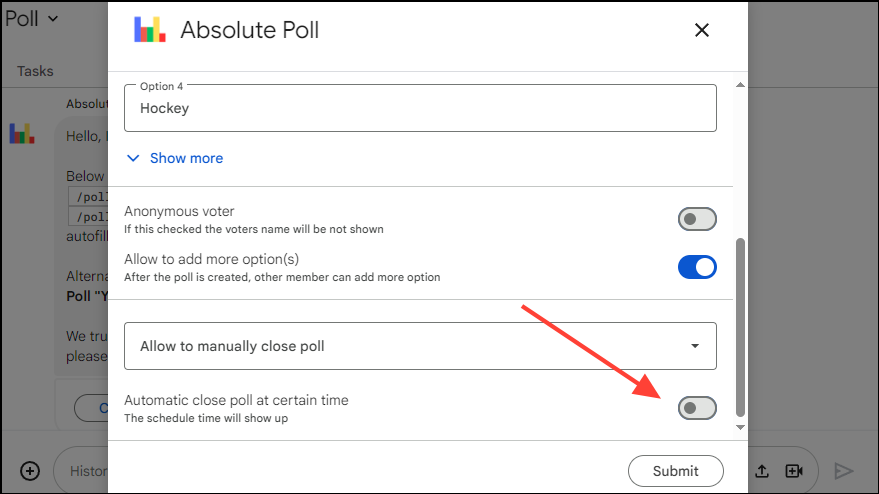Click the scroll down arrow of dialog scrollbar
The image size is (879, 494).
pyautogui.click(x=740, y=427)
